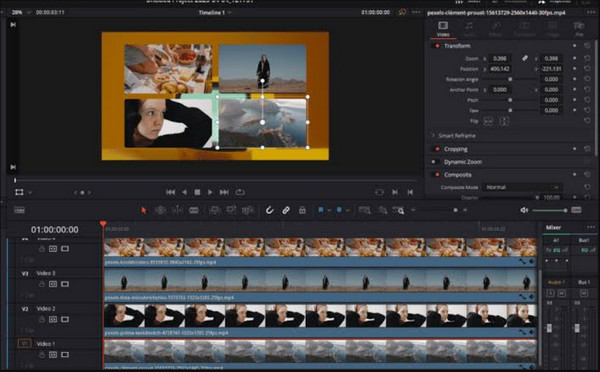Click the Insert Clip toolbar icon
This screenshot has height=372, width=600.
(215, 210)
